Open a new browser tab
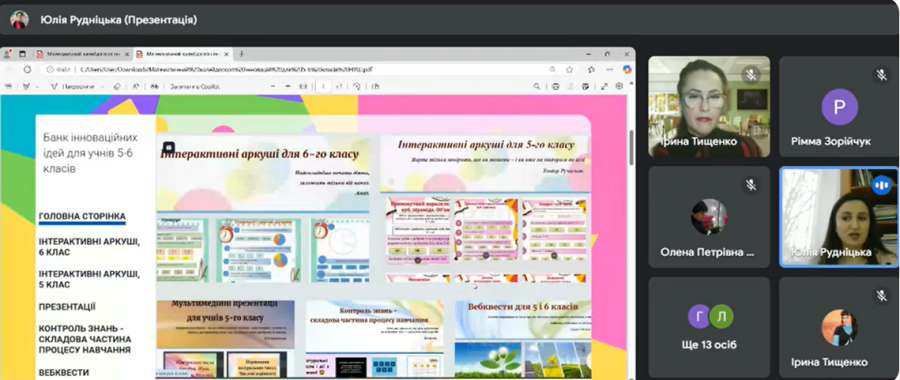900x380 pixels. 242,54
